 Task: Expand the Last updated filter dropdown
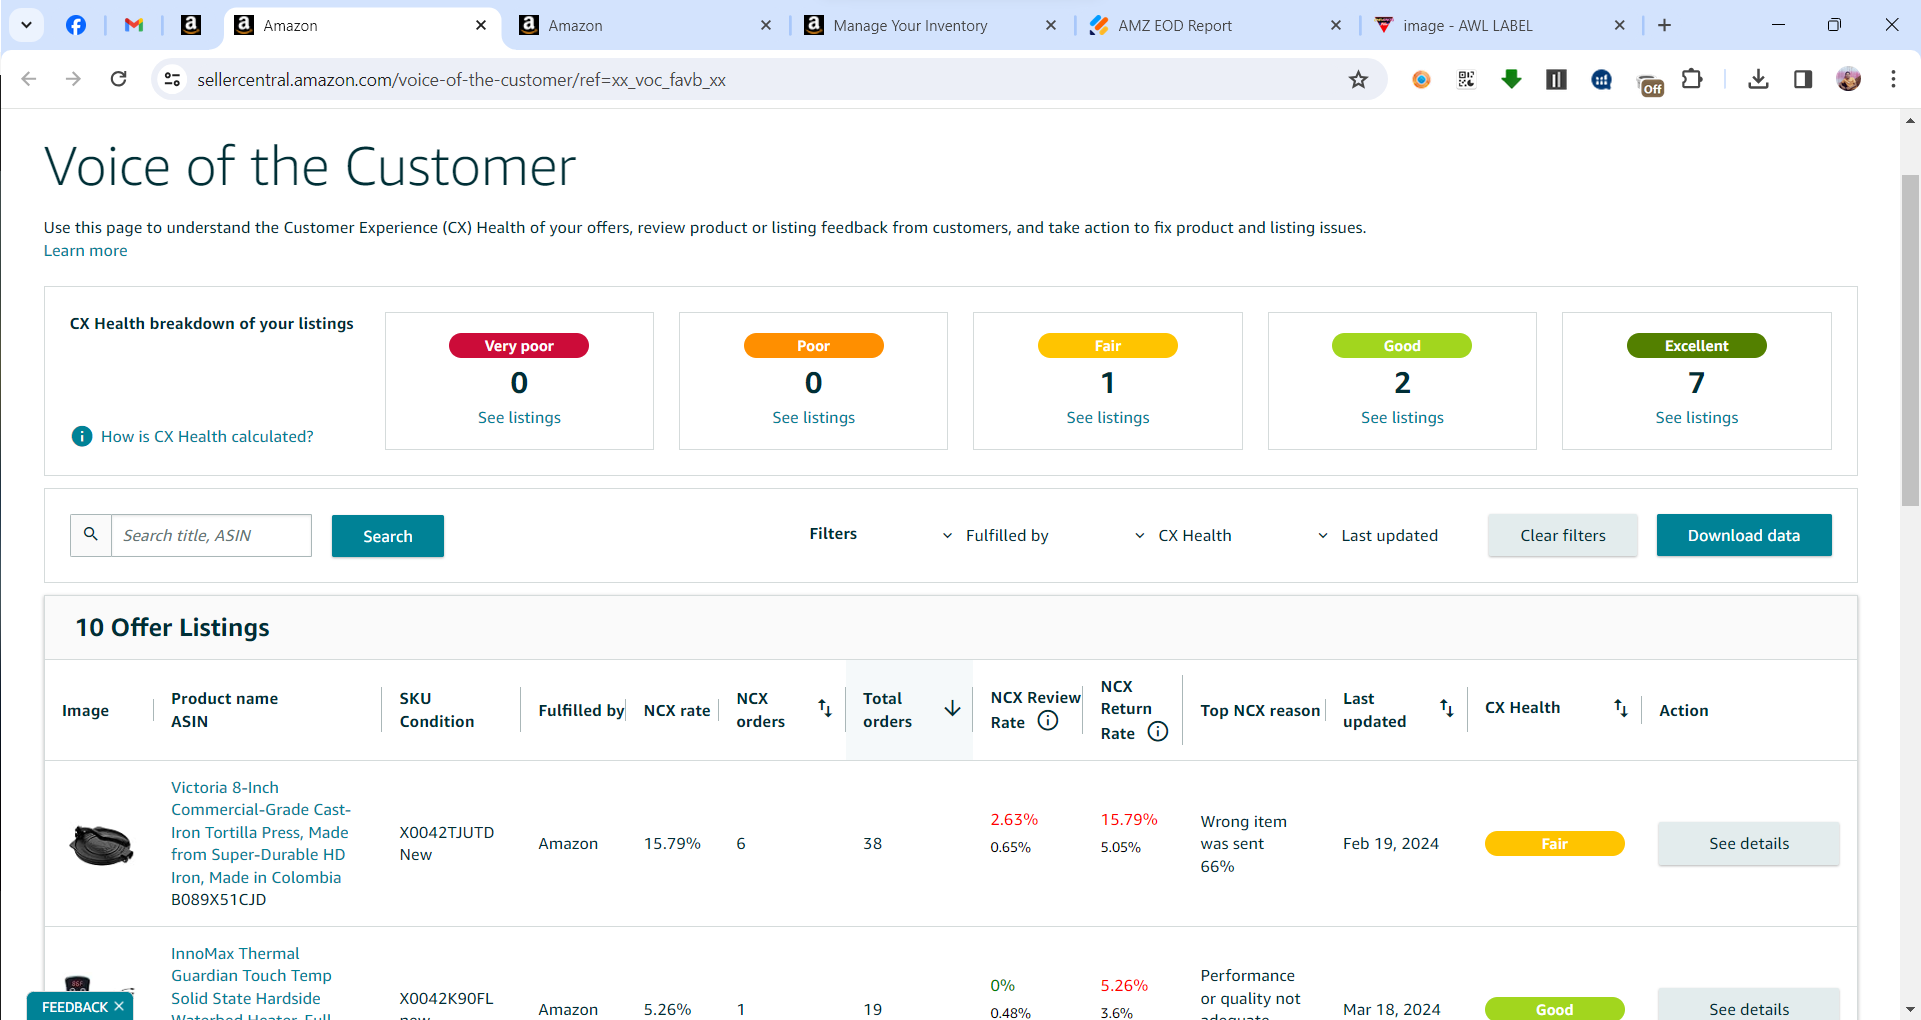(1377, 536)
